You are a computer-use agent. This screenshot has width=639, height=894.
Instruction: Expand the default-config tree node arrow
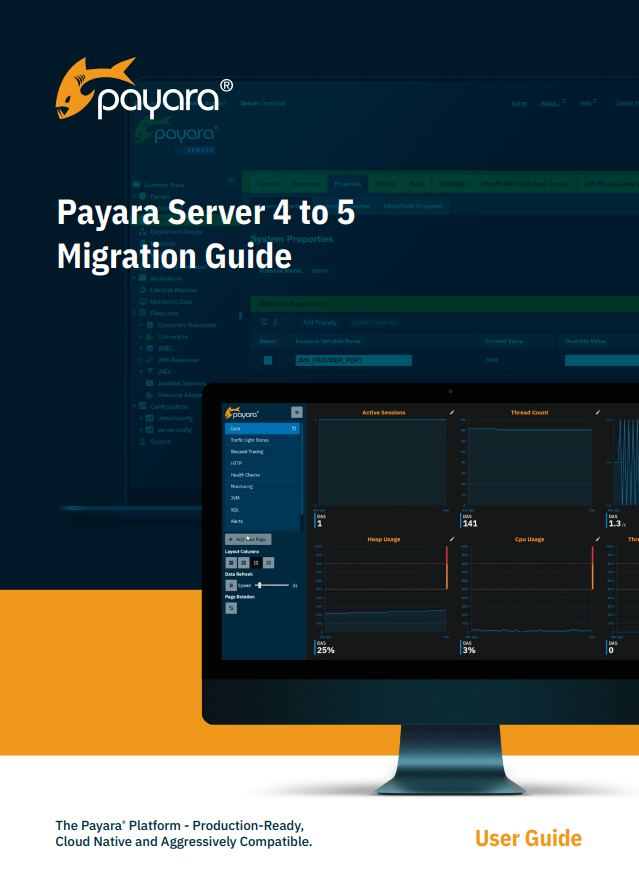[141, 418]
